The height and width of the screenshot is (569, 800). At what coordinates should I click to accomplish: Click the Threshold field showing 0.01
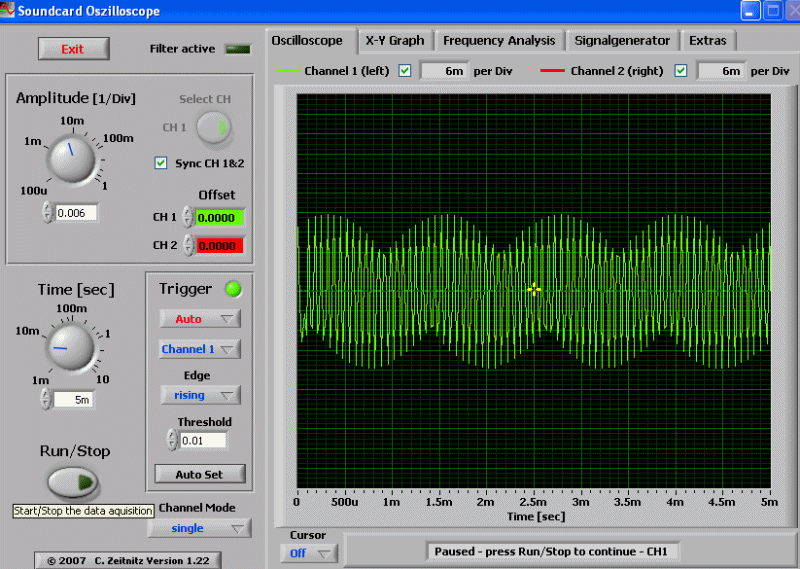tap(203, 440)
